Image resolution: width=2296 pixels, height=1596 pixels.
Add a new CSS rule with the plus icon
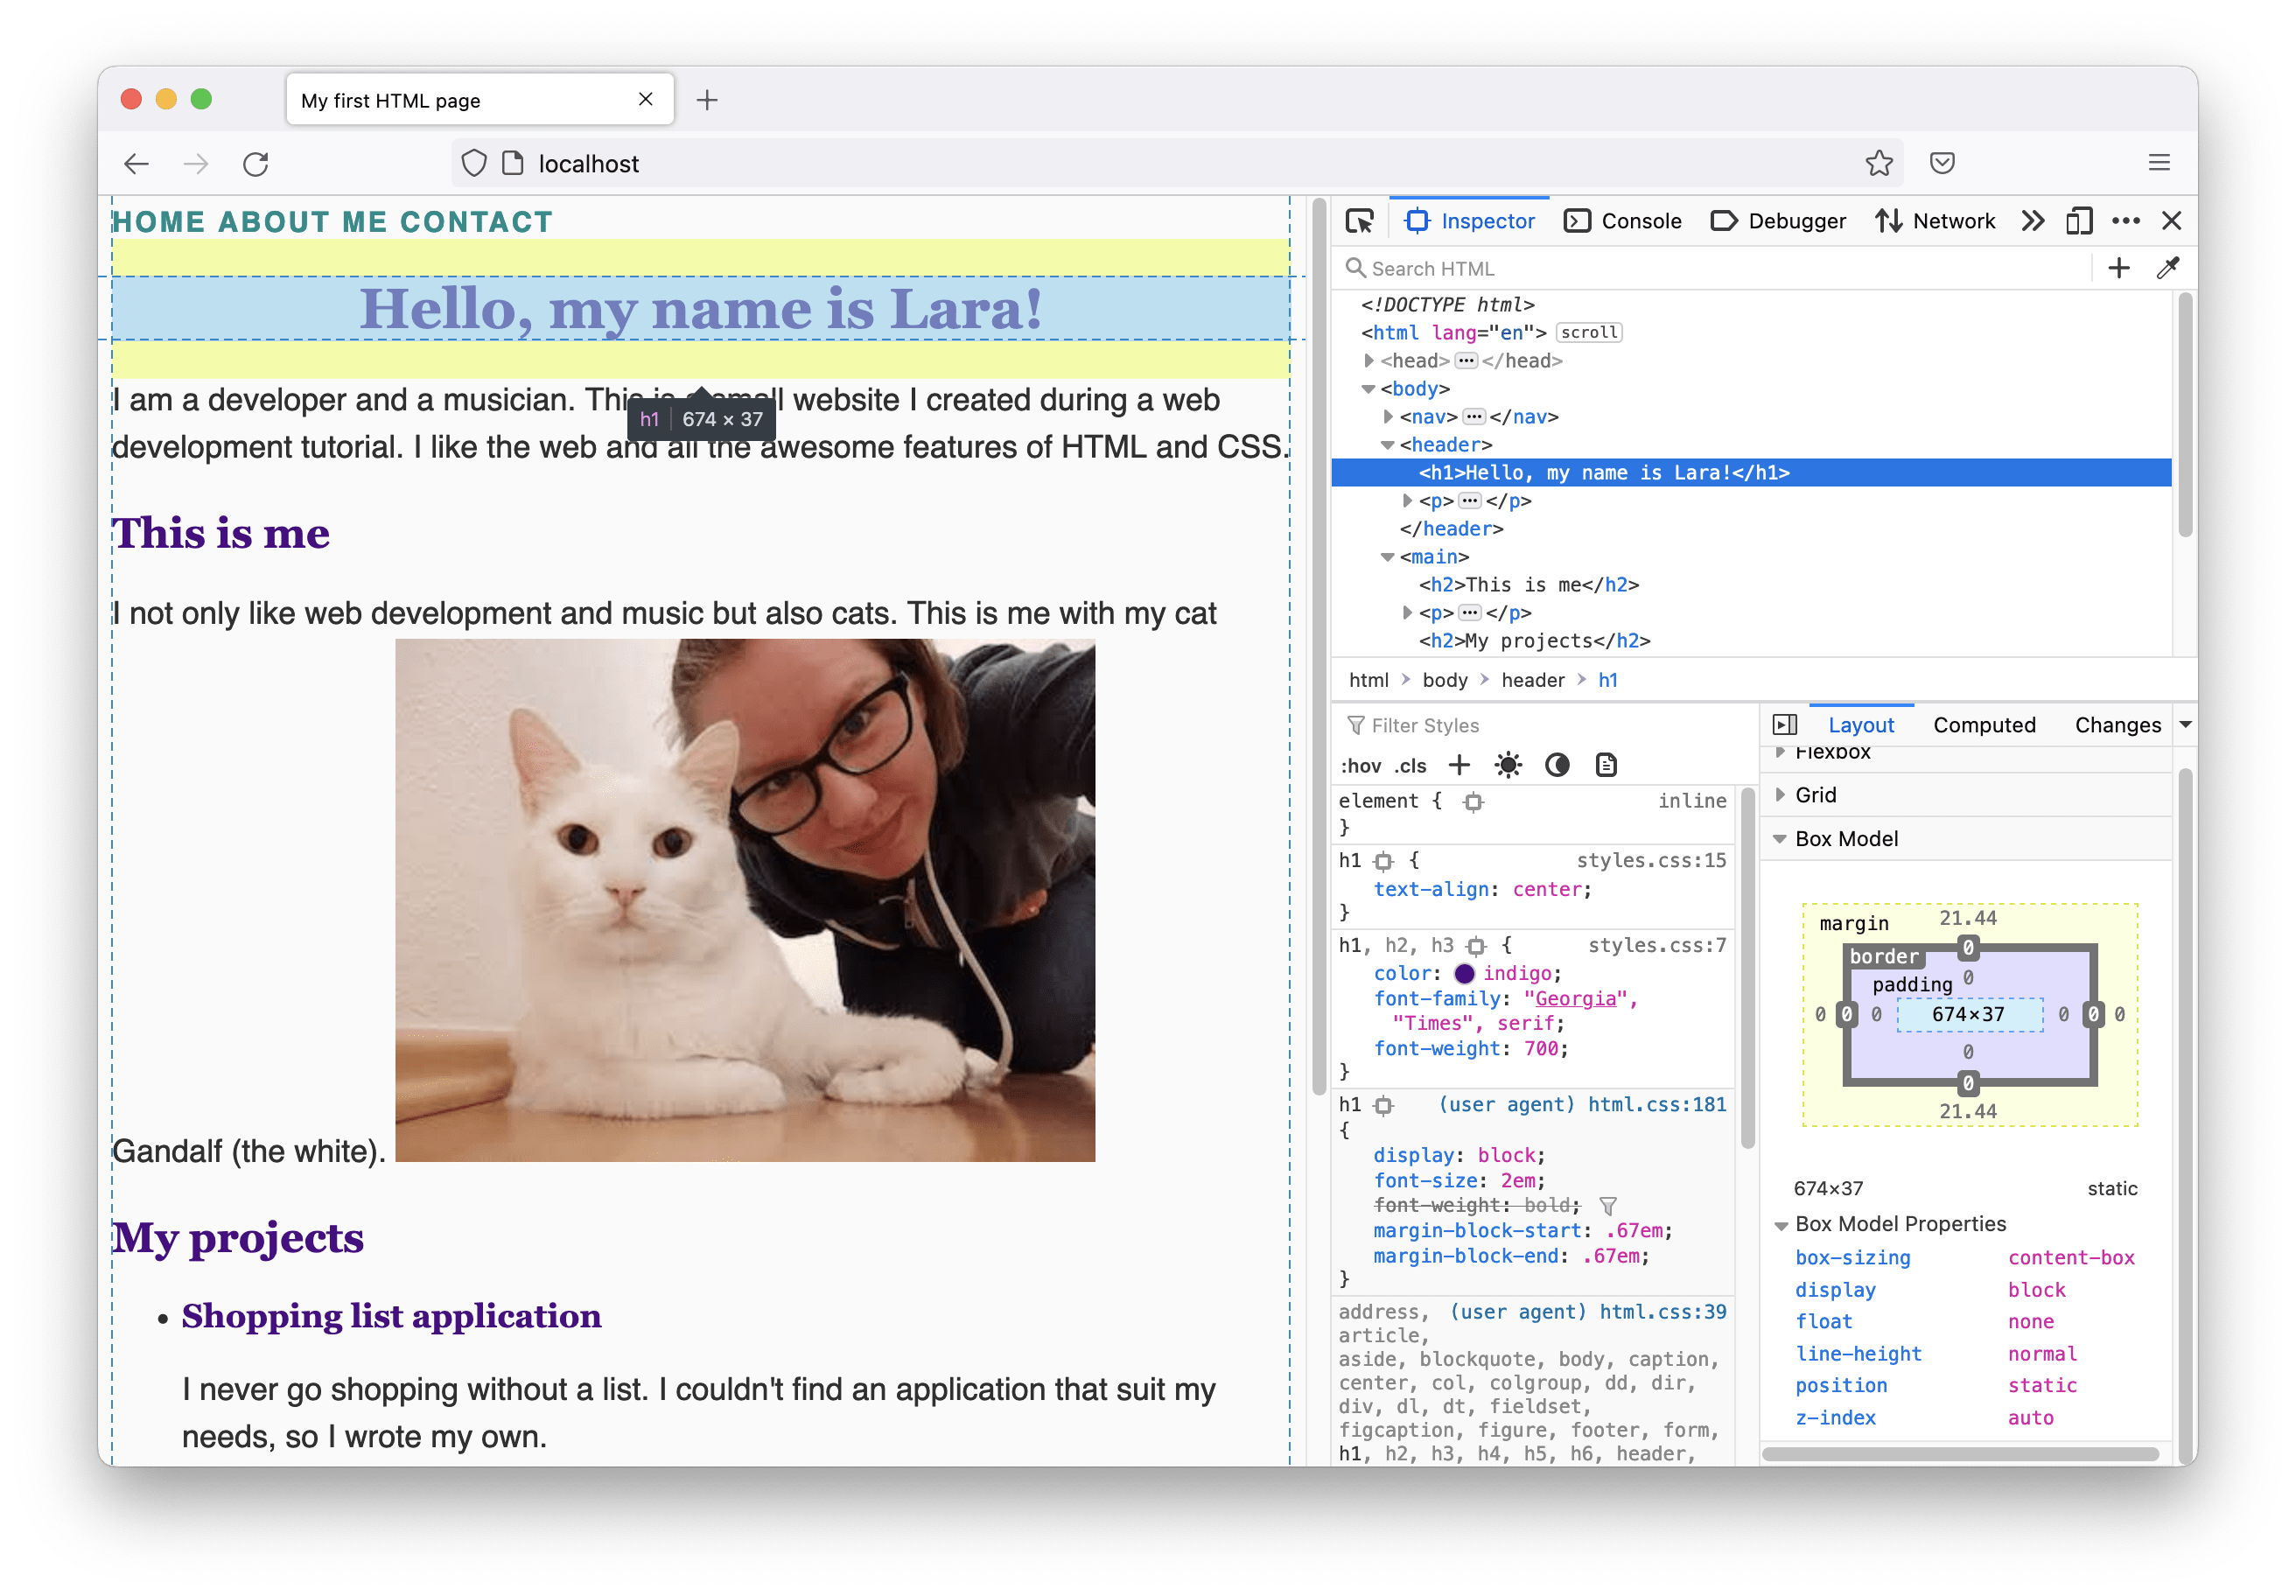point(1459,765)
